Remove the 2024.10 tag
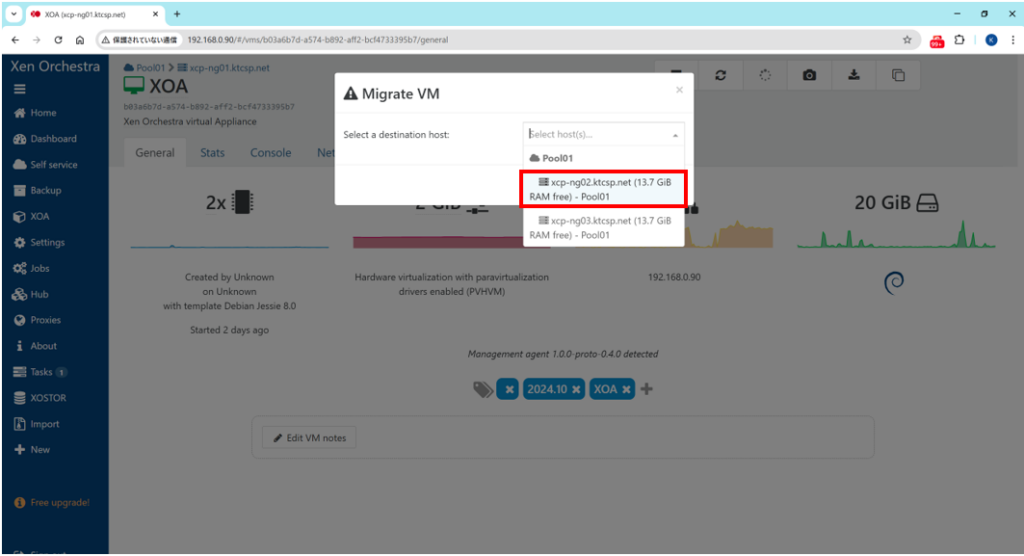Screen dimensions: 1024x556 [576, 389]
